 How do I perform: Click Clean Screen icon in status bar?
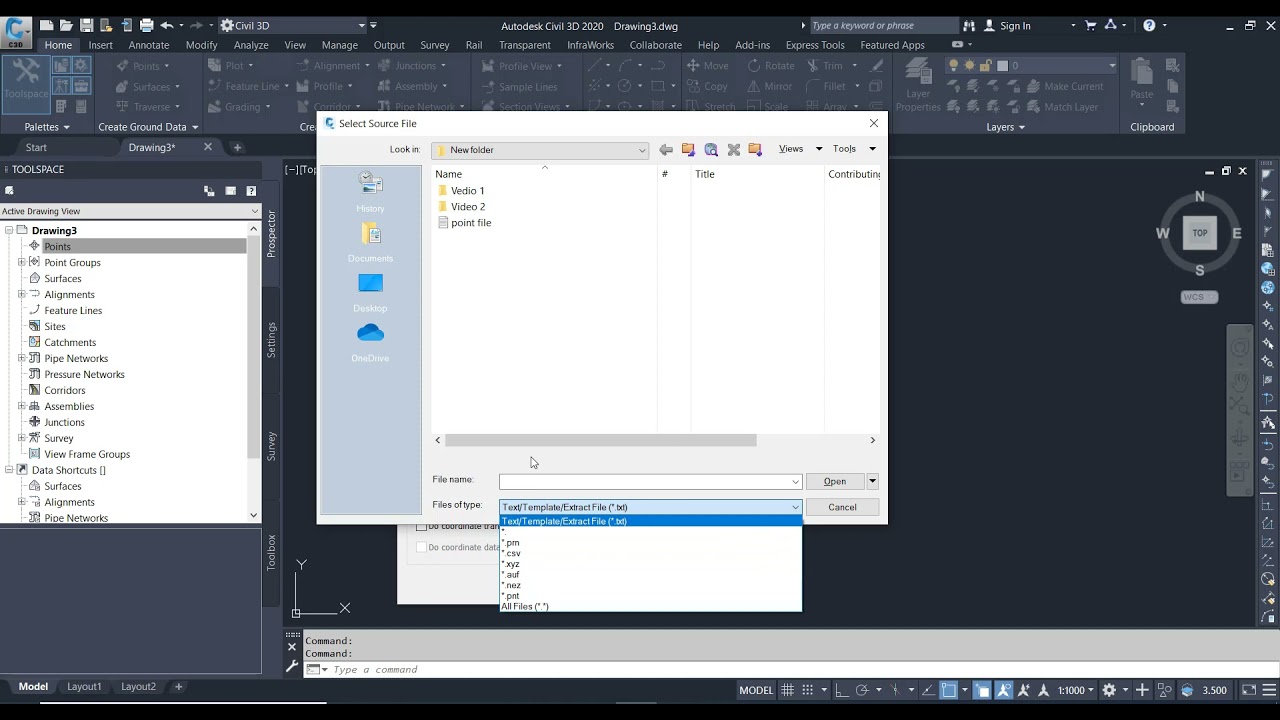pyautogui.click(x=1249, y=690)
